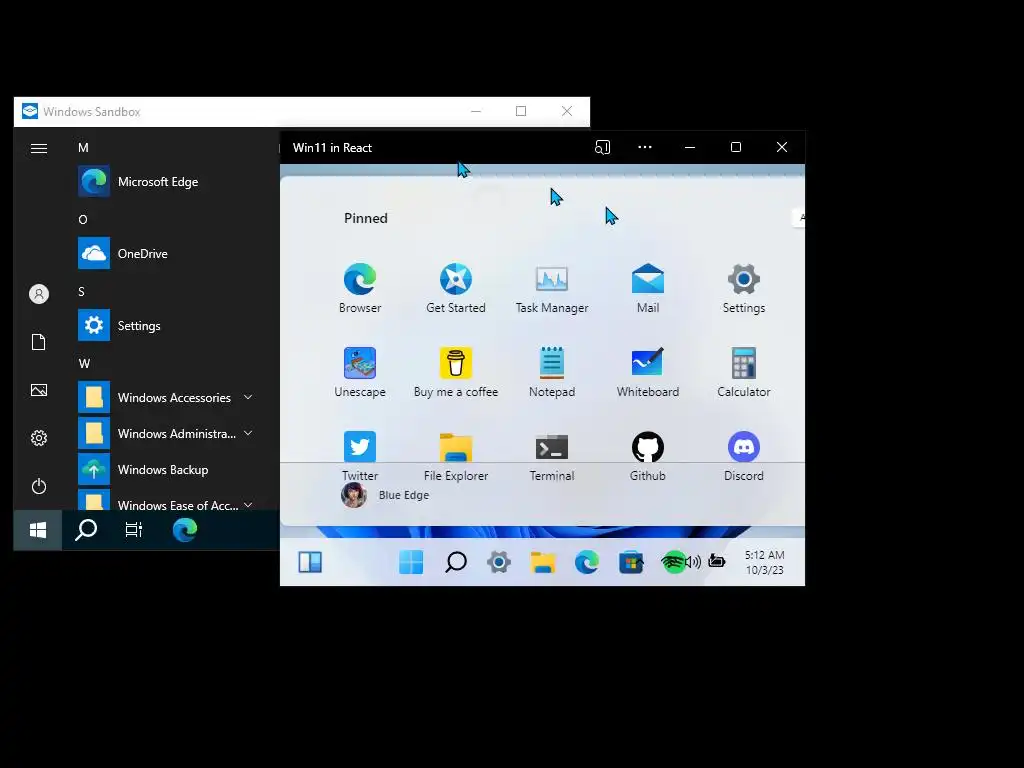Click the Power icon in Sandbox Start
The height and width of the screenshot is (768, 1024).
pyautogui.click(x=39, y=487)
